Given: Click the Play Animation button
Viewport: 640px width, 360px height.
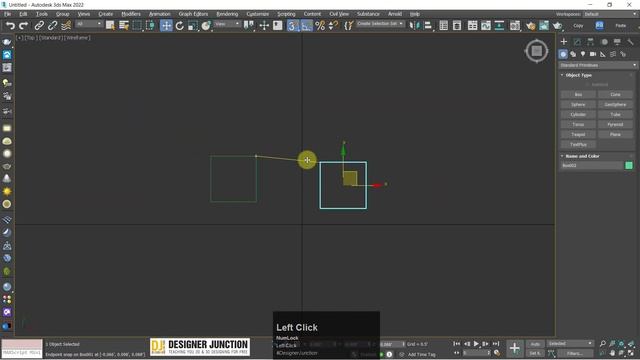Looking at the screenshot, I should tap(476, 344).
